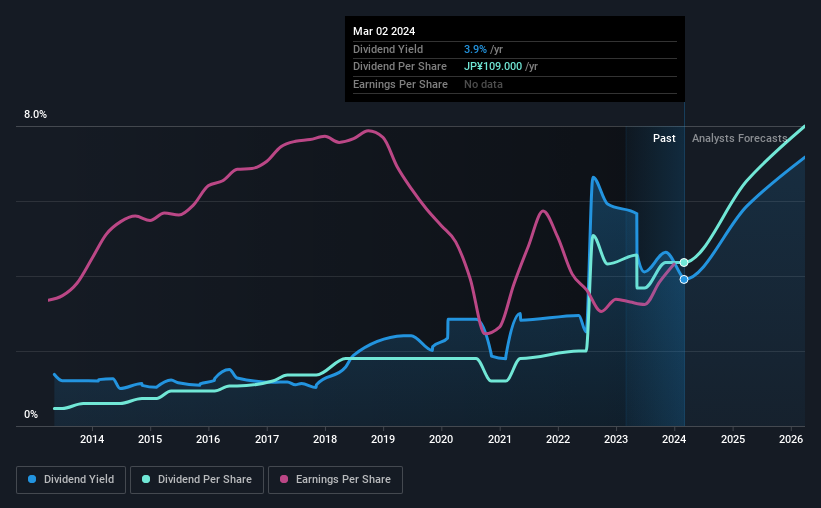Image resolution: width=821 pixels, height=508 pixels.
Task: Click the Past section label
Action: pos(664,138)
